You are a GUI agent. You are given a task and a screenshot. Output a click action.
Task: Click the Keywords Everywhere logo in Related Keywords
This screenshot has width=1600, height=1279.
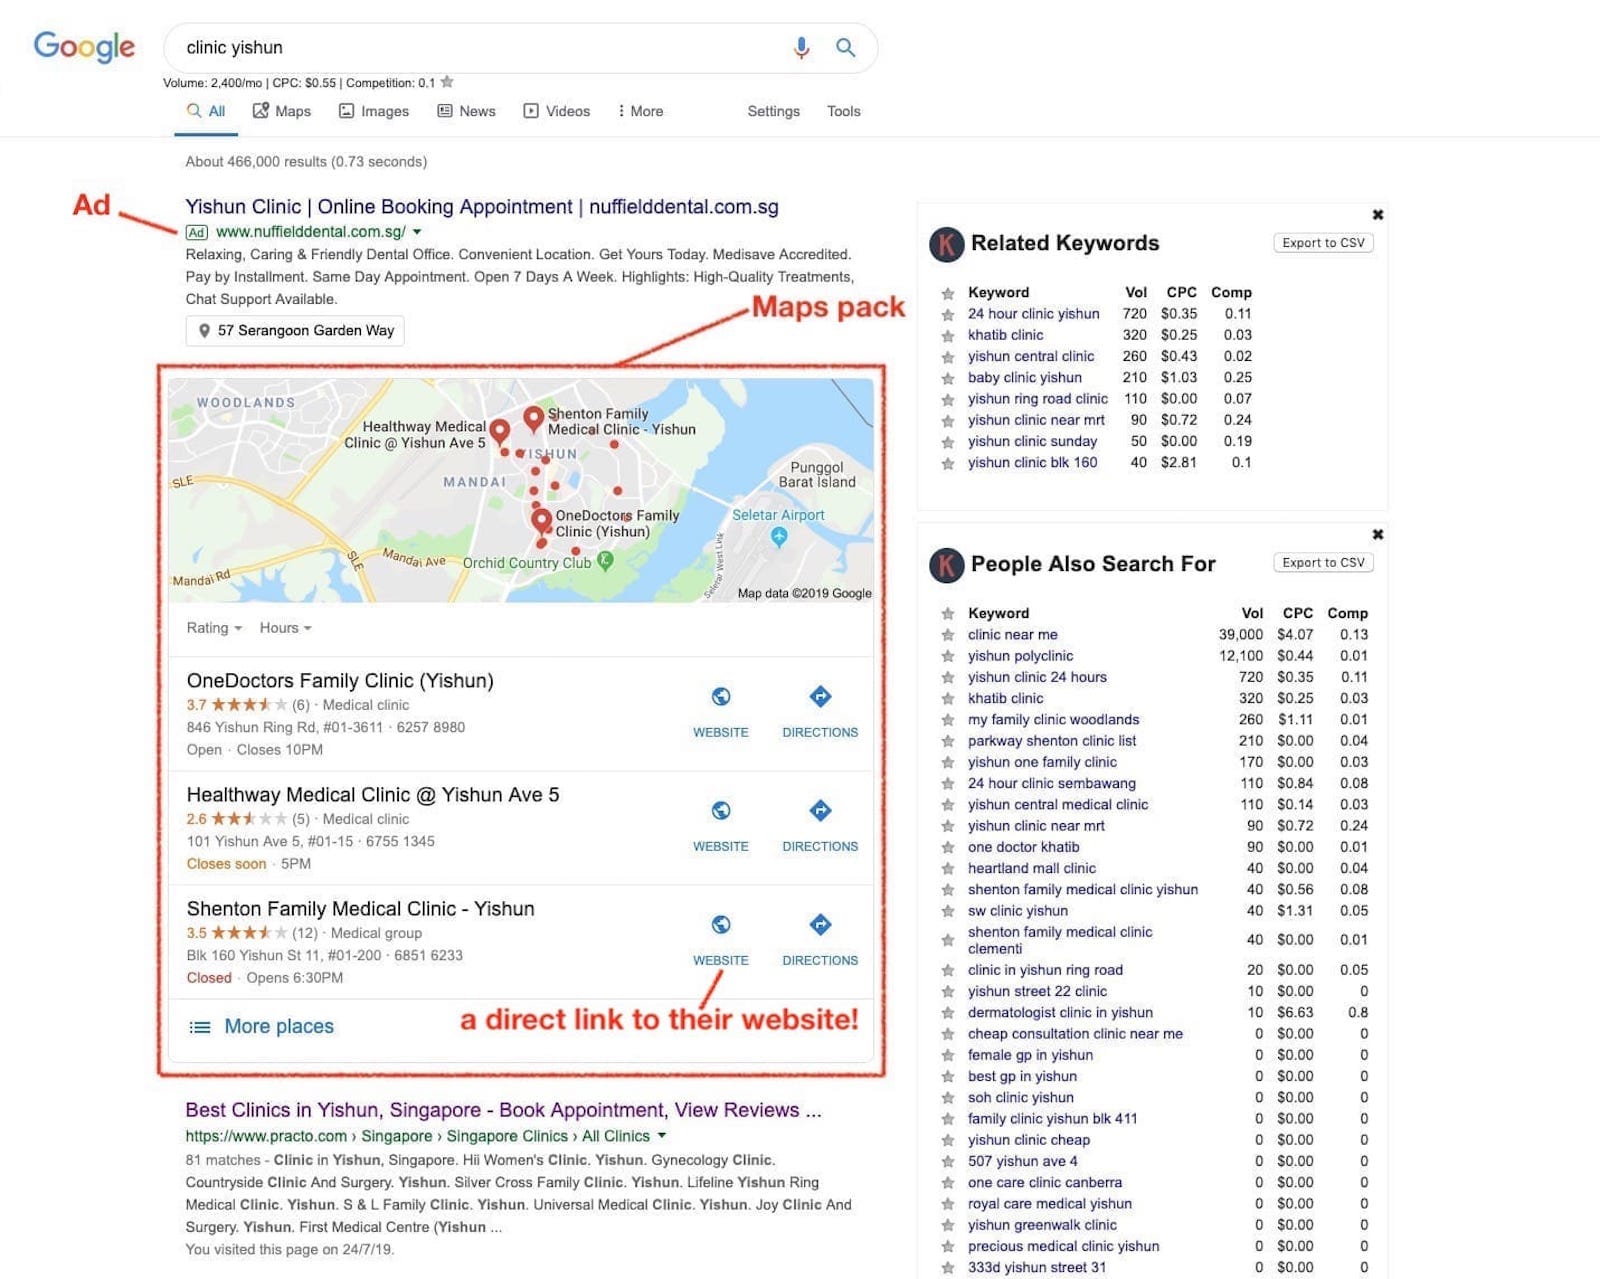click(x=946, y=244)
